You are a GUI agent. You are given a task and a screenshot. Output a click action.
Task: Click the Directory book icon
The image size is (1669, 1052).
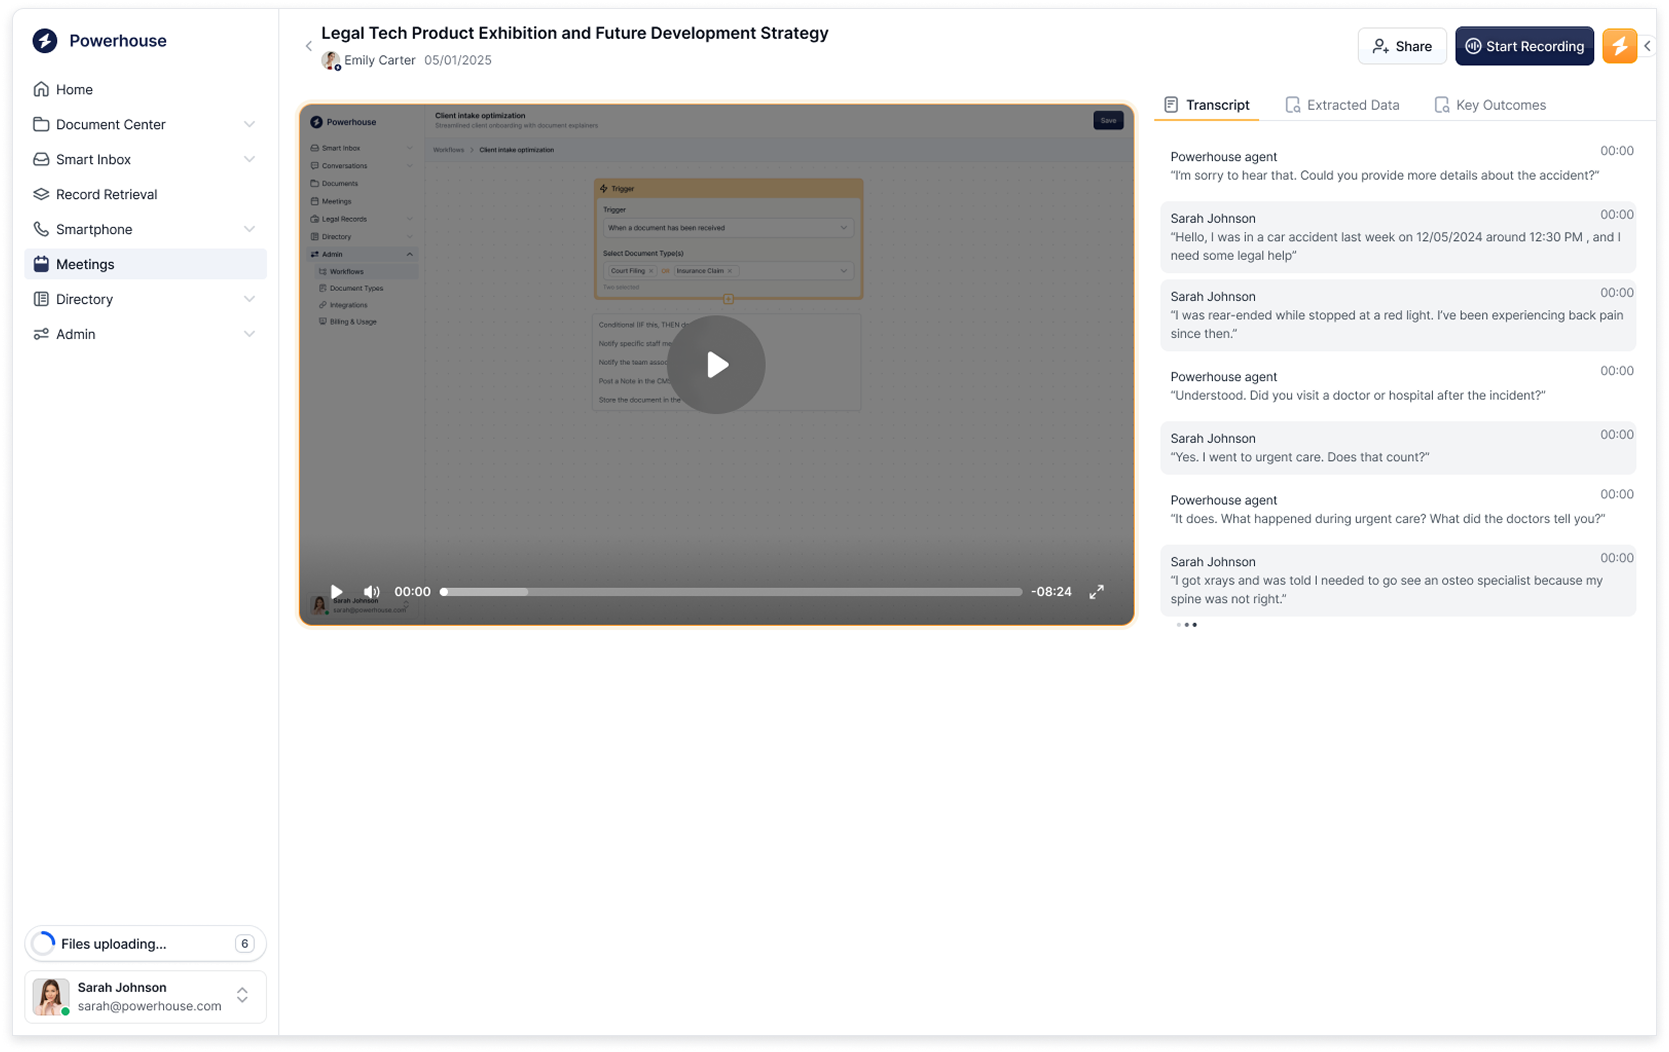click(x=41, y=299)
